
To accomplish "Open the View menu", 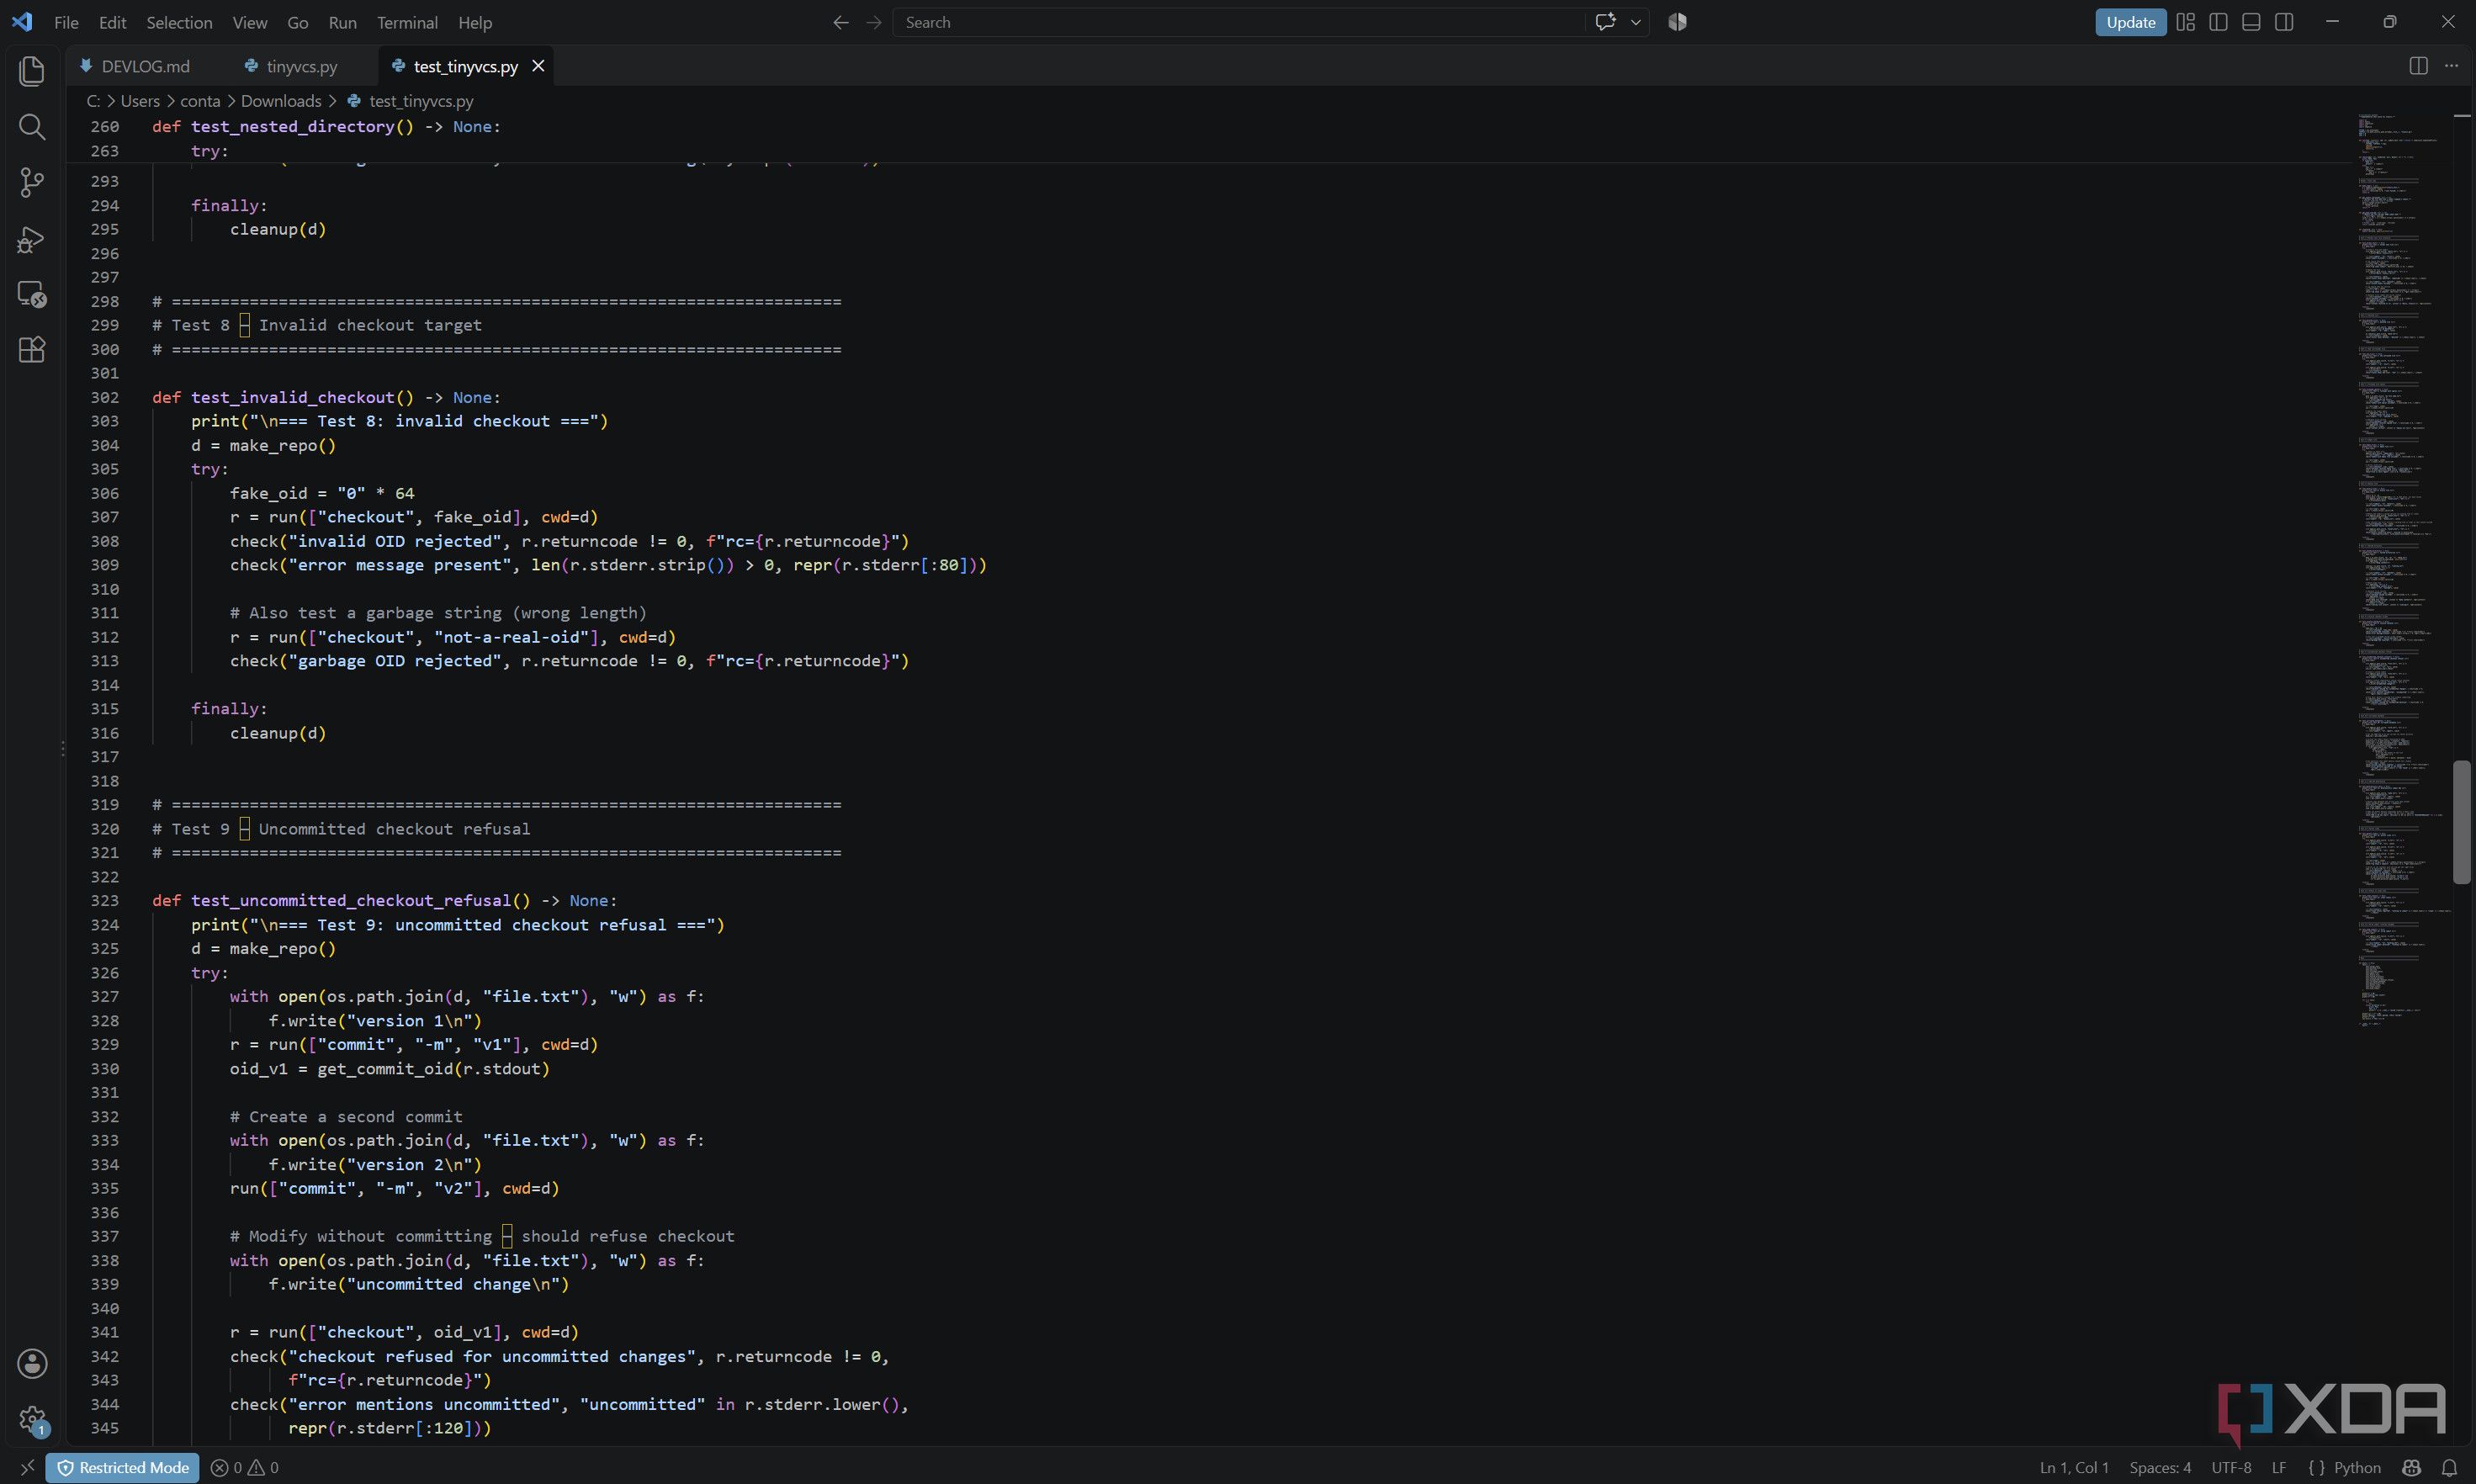I will [x=250, y=22].
